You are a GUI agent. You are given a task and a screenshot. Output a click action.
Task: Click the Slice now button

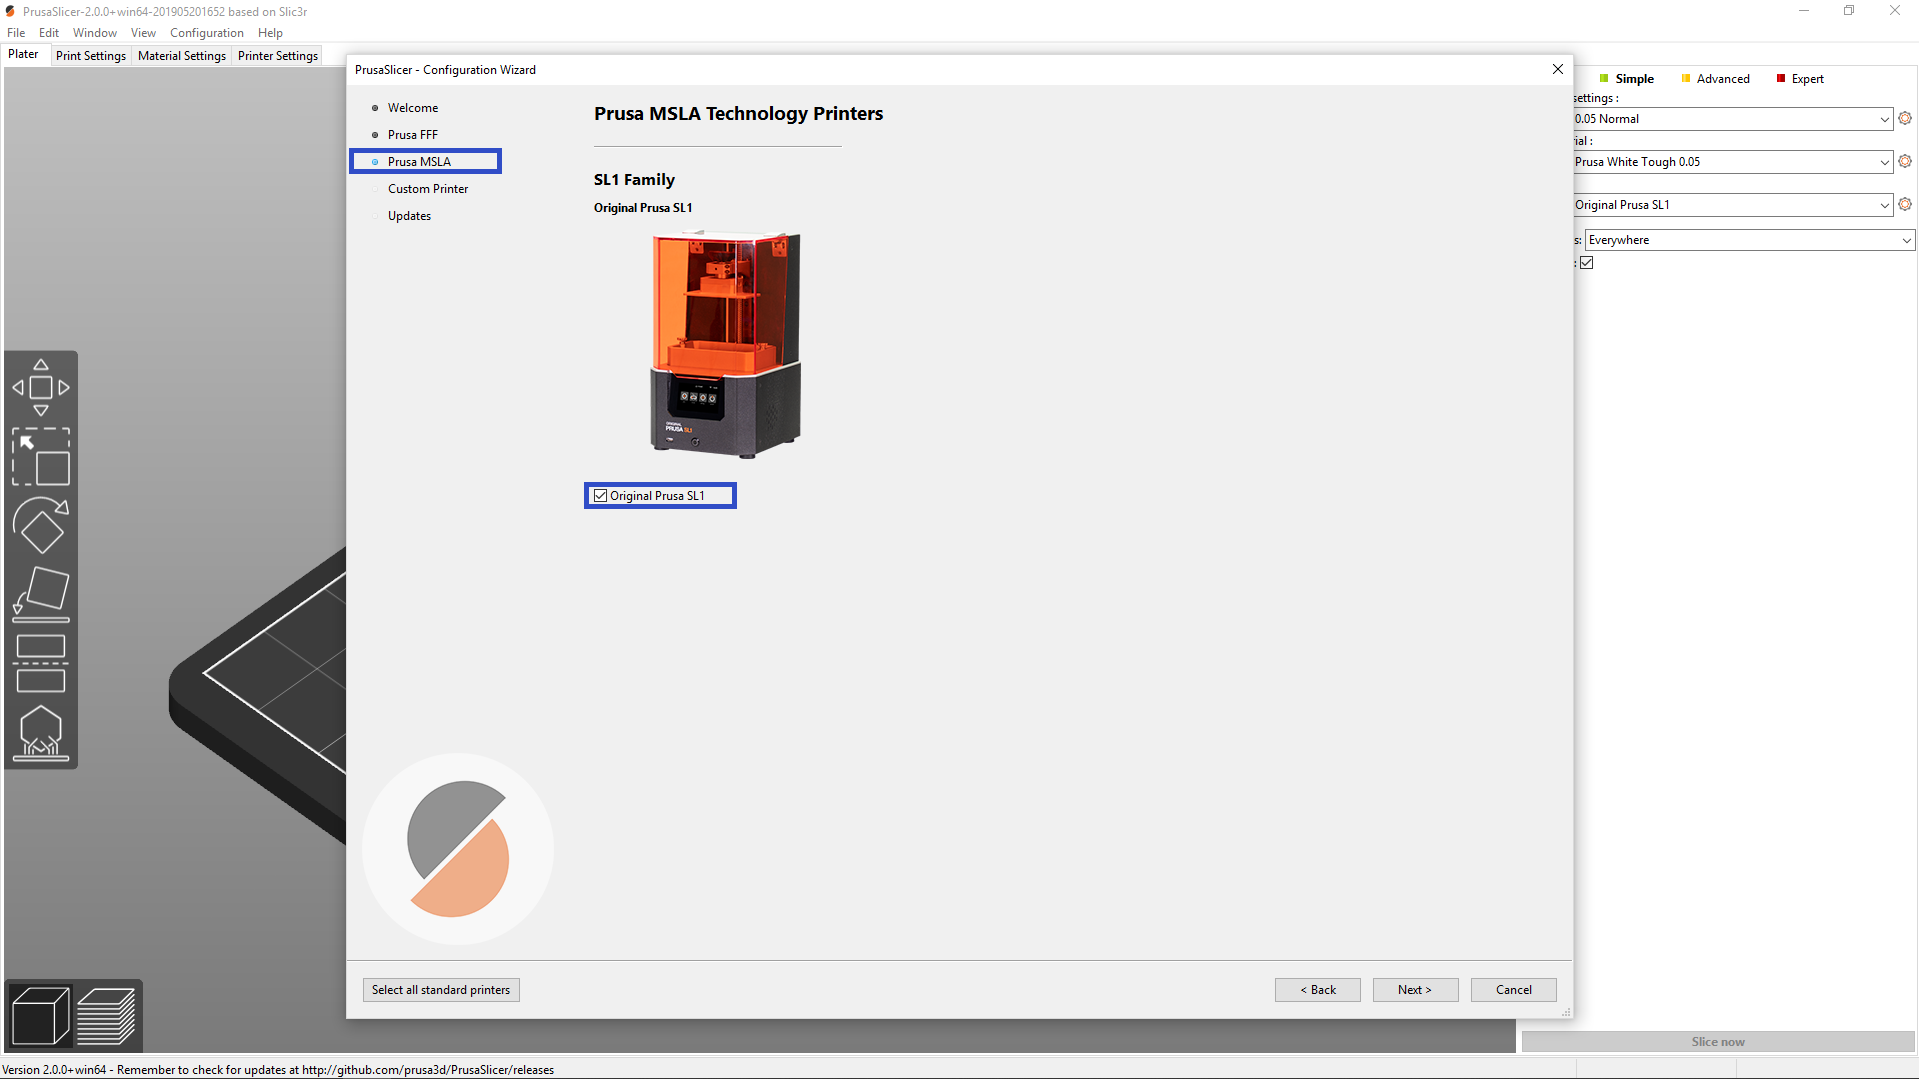point(1718,1042)
